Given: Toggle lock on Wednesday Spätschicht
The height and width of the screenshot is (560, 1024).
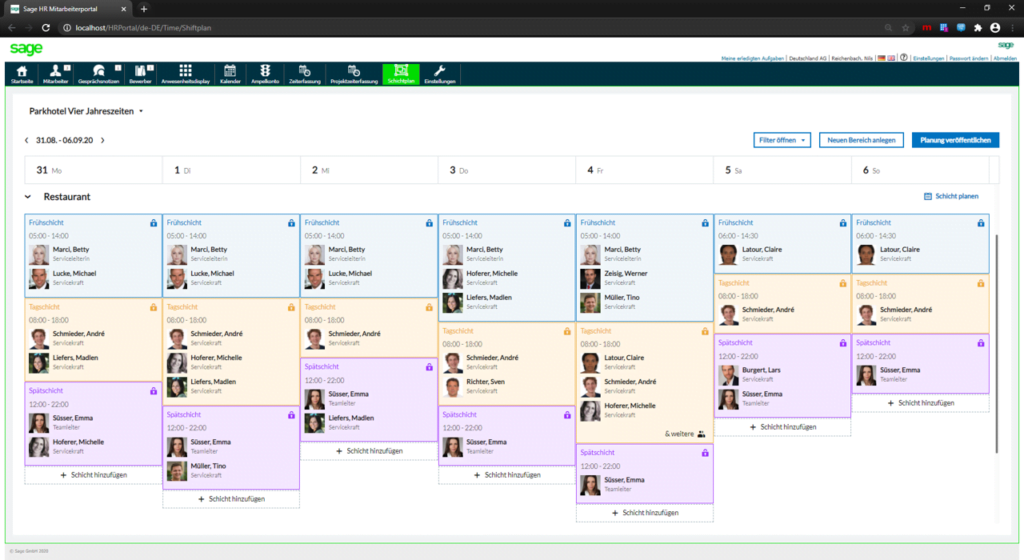Looking at the screenshot, I should click(x=429, y=367).
